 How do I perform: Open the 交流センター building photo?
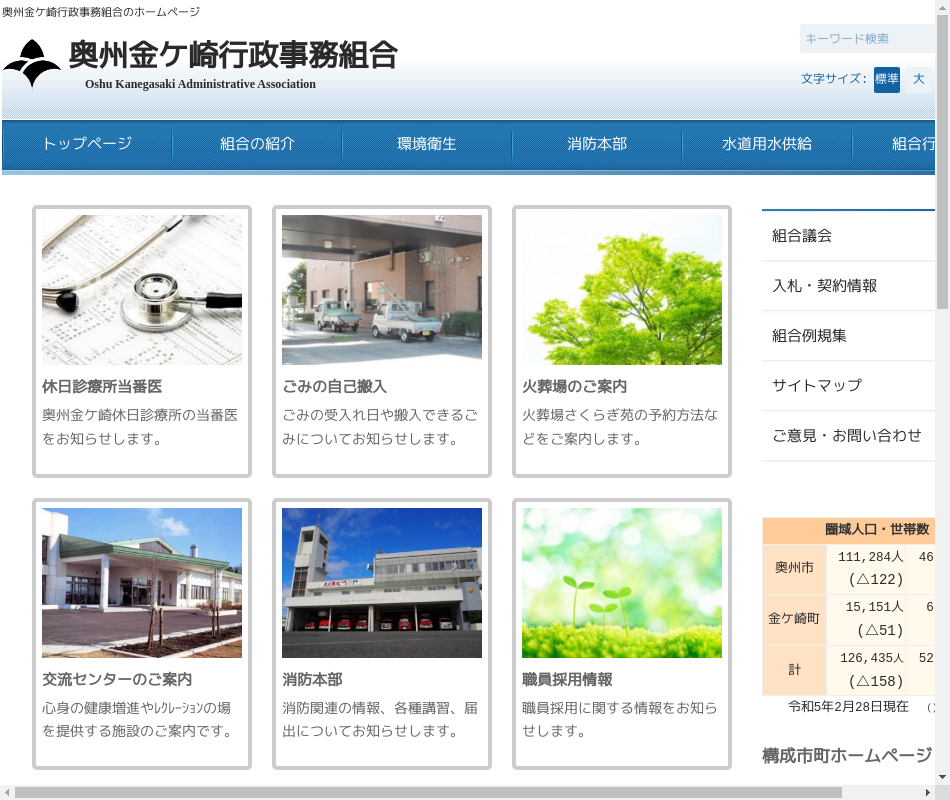click(142, 582)
